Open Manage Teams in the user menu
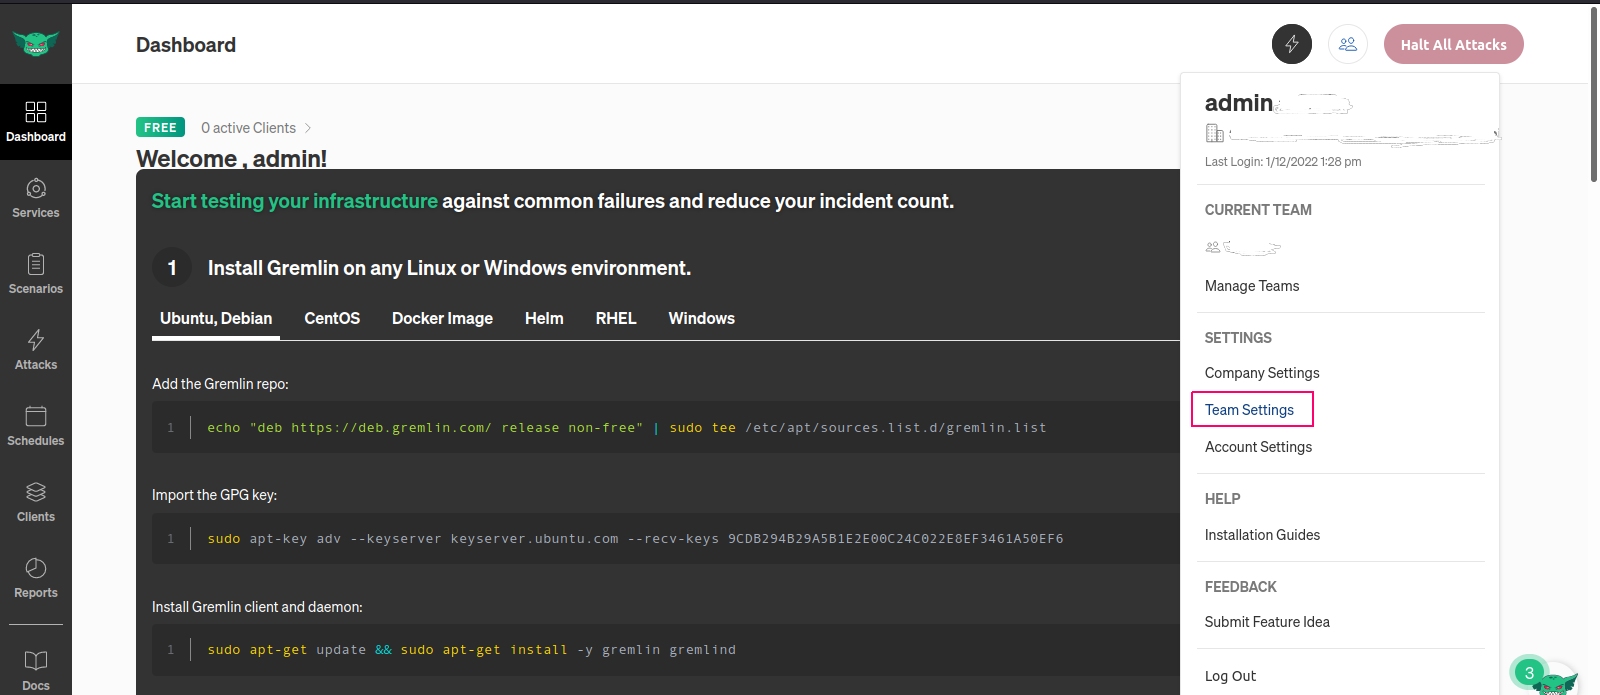The height and width of the screenshot is (695, 1600). tap(1252, 286)
